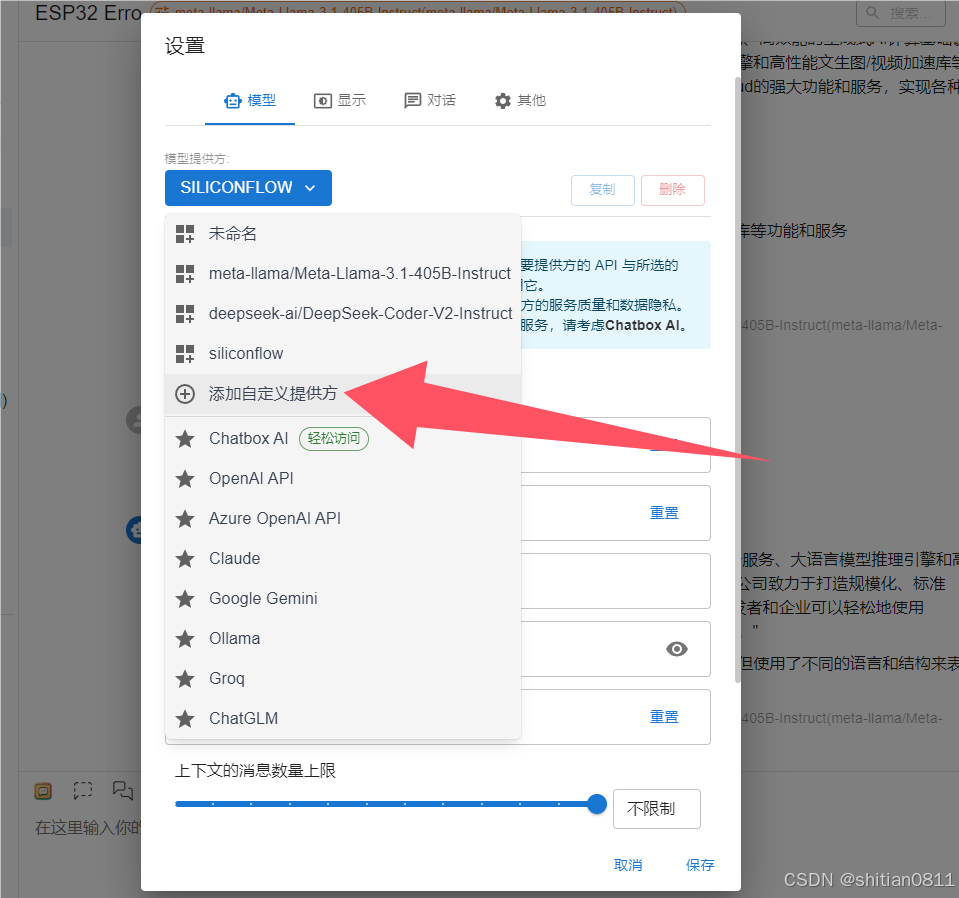Viewport: 959px width, 898px height.
Task: Select the grid icon beside siliconflow
Action: point(185,354)
